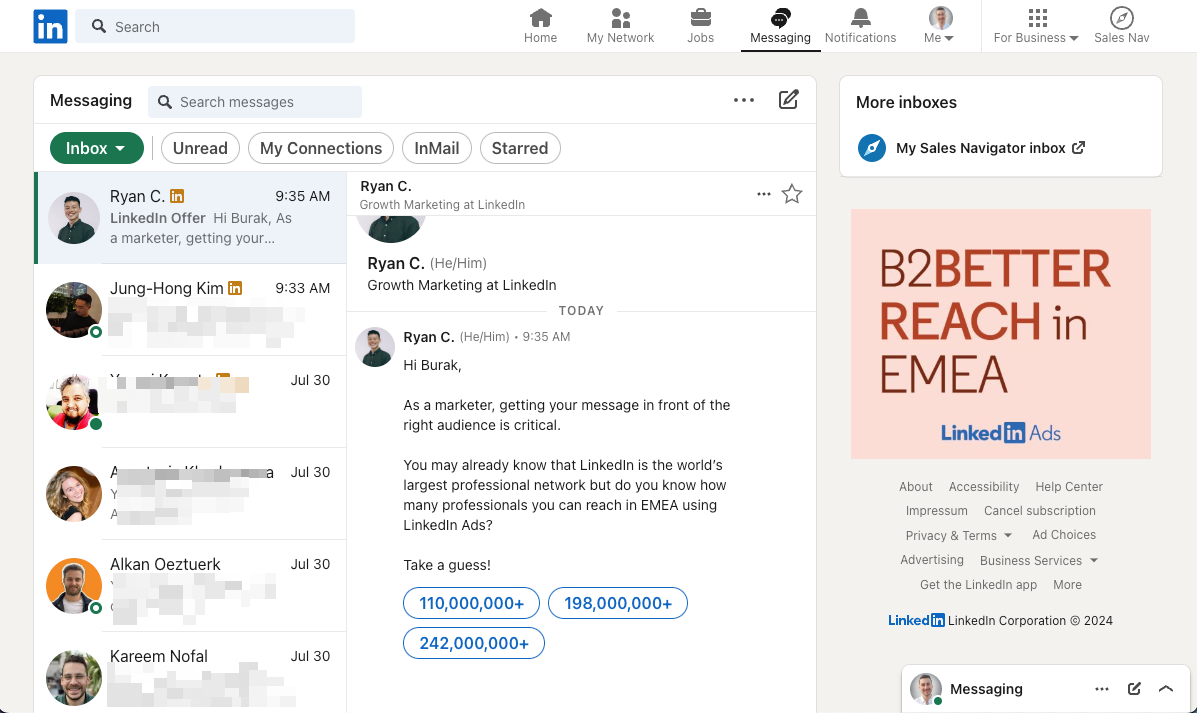
Task: Open the Messaging nav item
Action: point(780,26)
